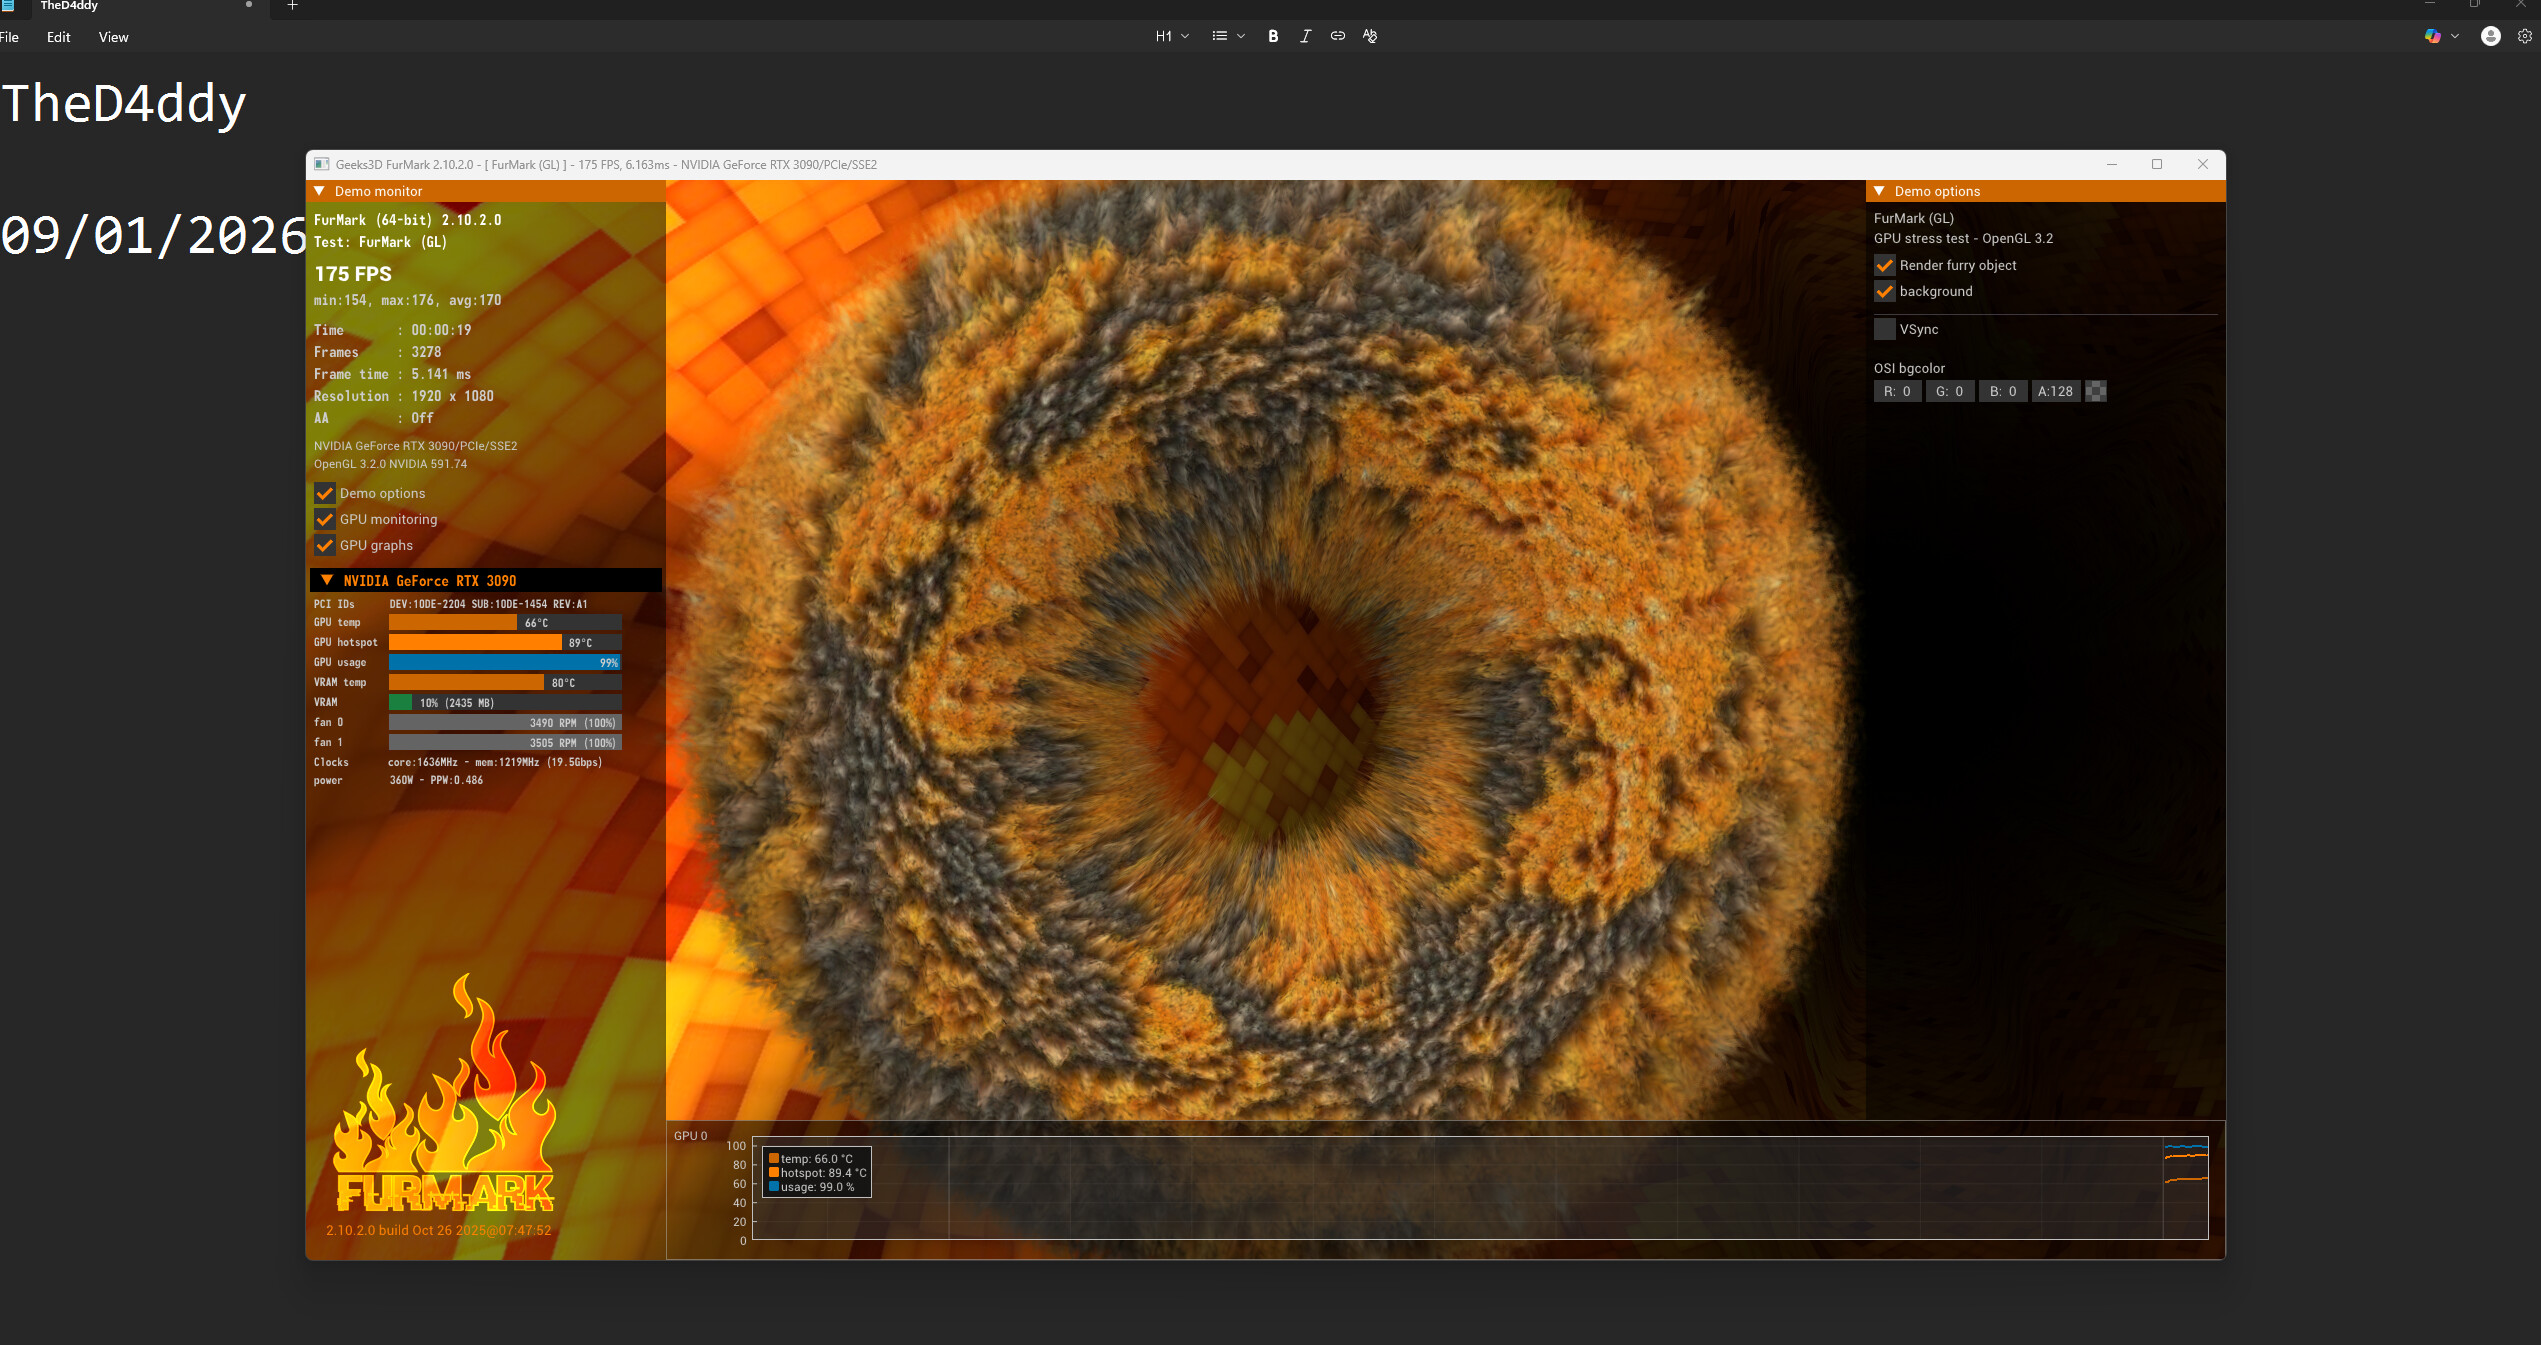Image resolution: width=2541 pixels, height=1345 pixels.
Task: Click the clear formatting icon
Action: (1370, 36)
